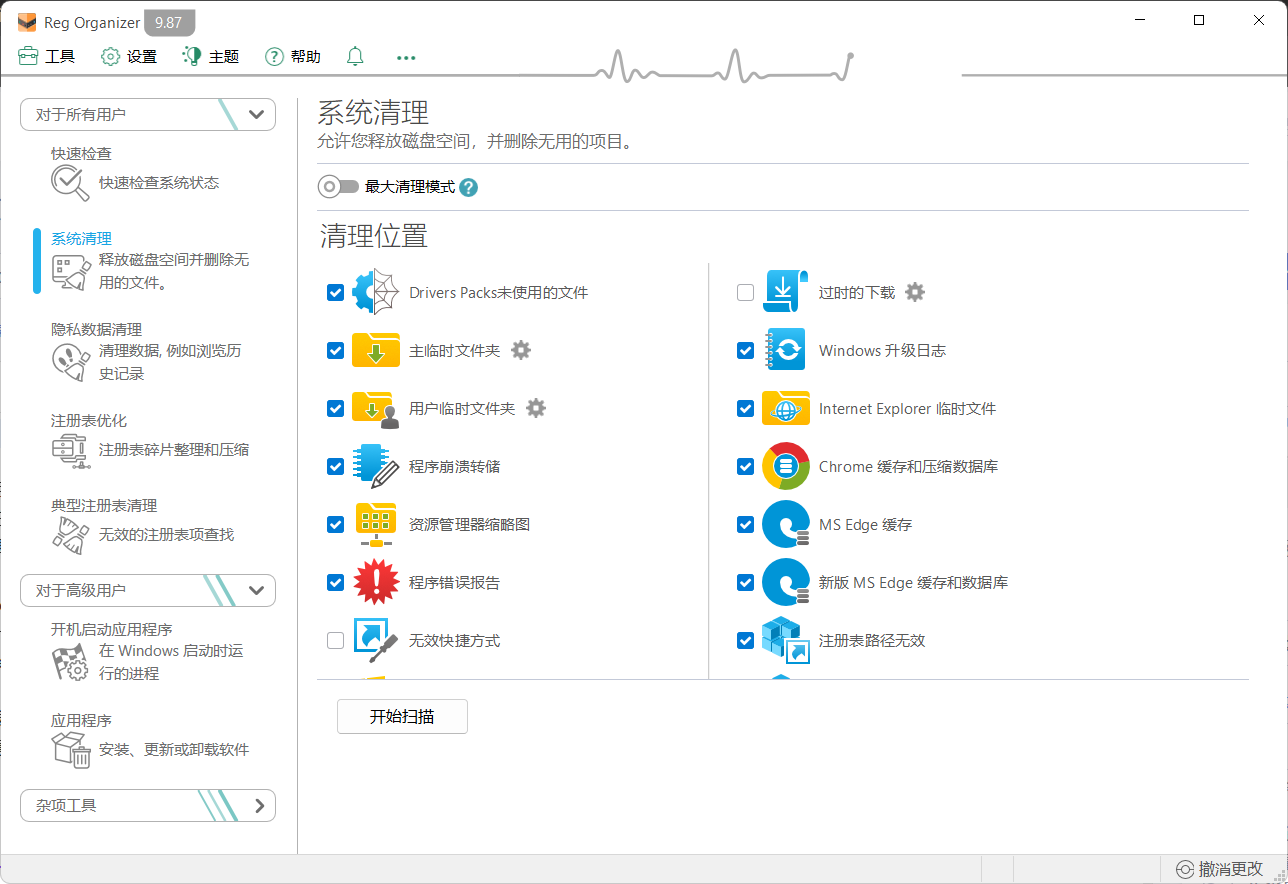Click the 快速检查 magnifier icon

(x=70, y=183)
